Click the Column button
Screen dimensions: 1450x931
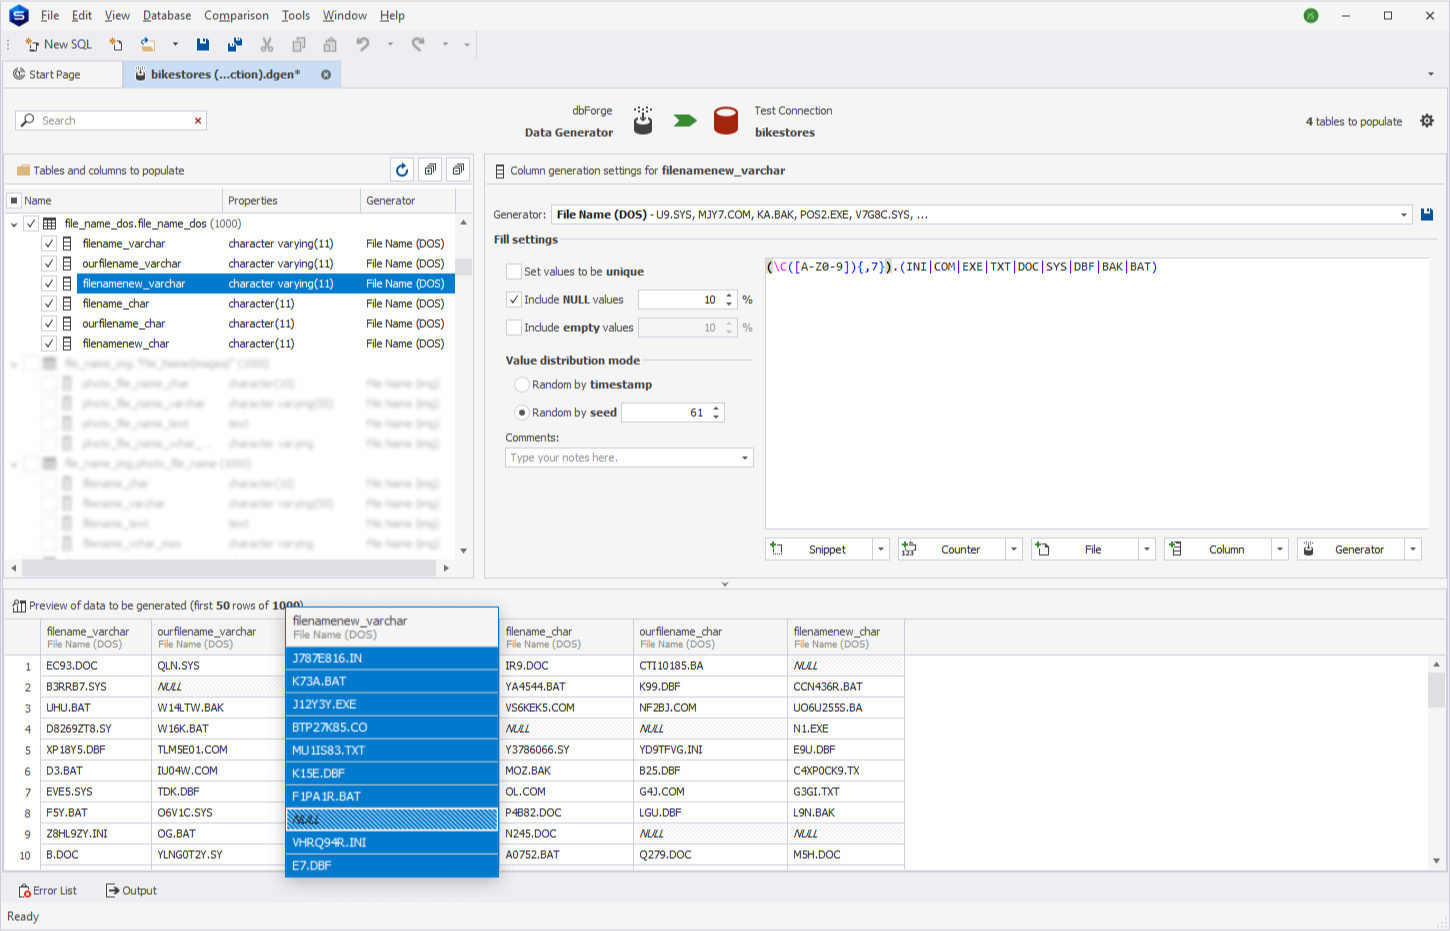1218,549
